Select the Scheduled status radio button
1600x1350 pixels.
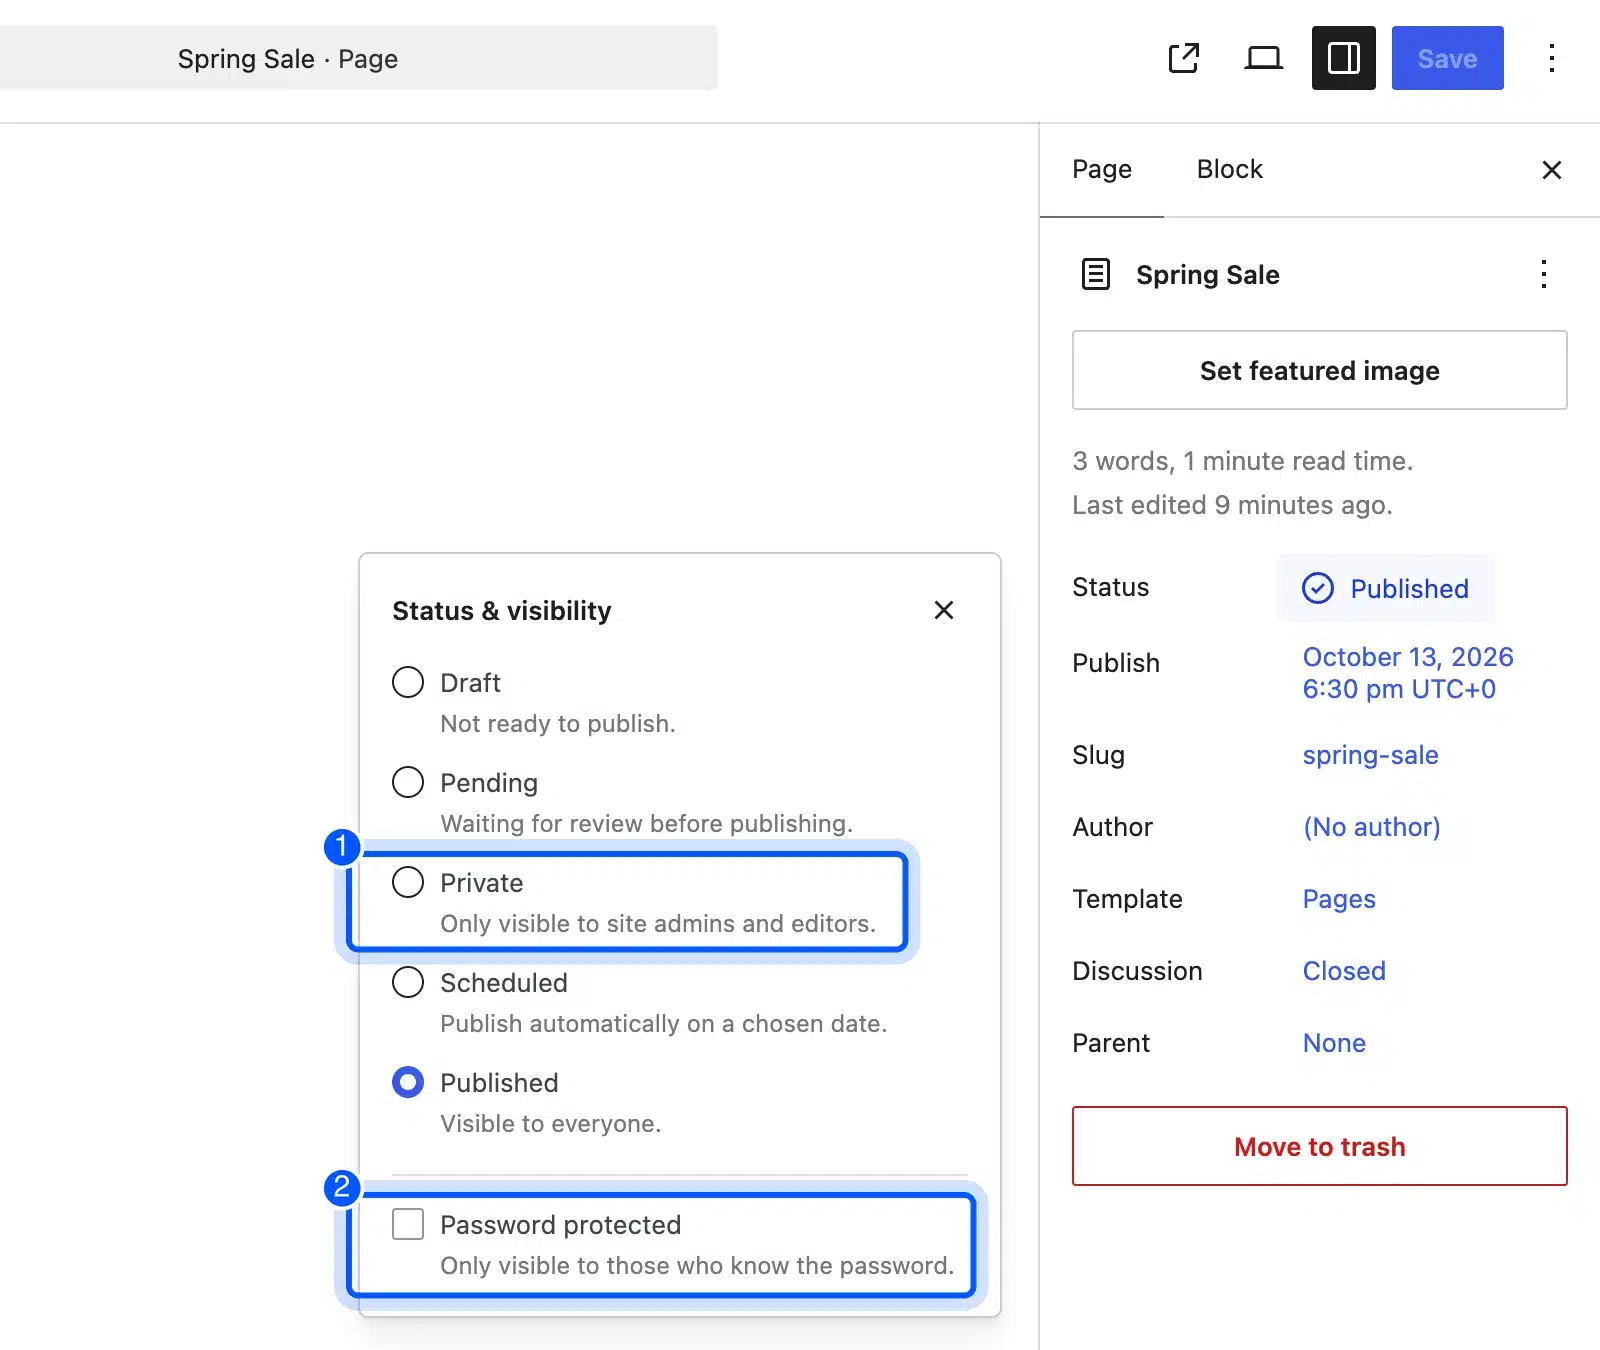tap(408, 982)
